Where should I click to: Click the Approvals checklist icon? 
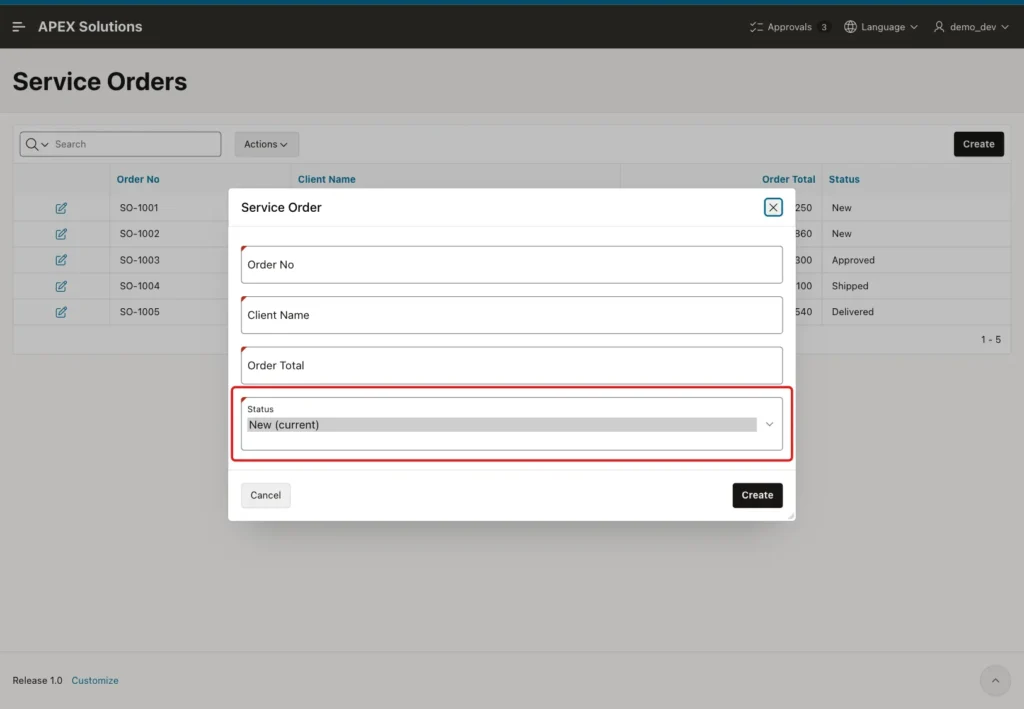756,27
